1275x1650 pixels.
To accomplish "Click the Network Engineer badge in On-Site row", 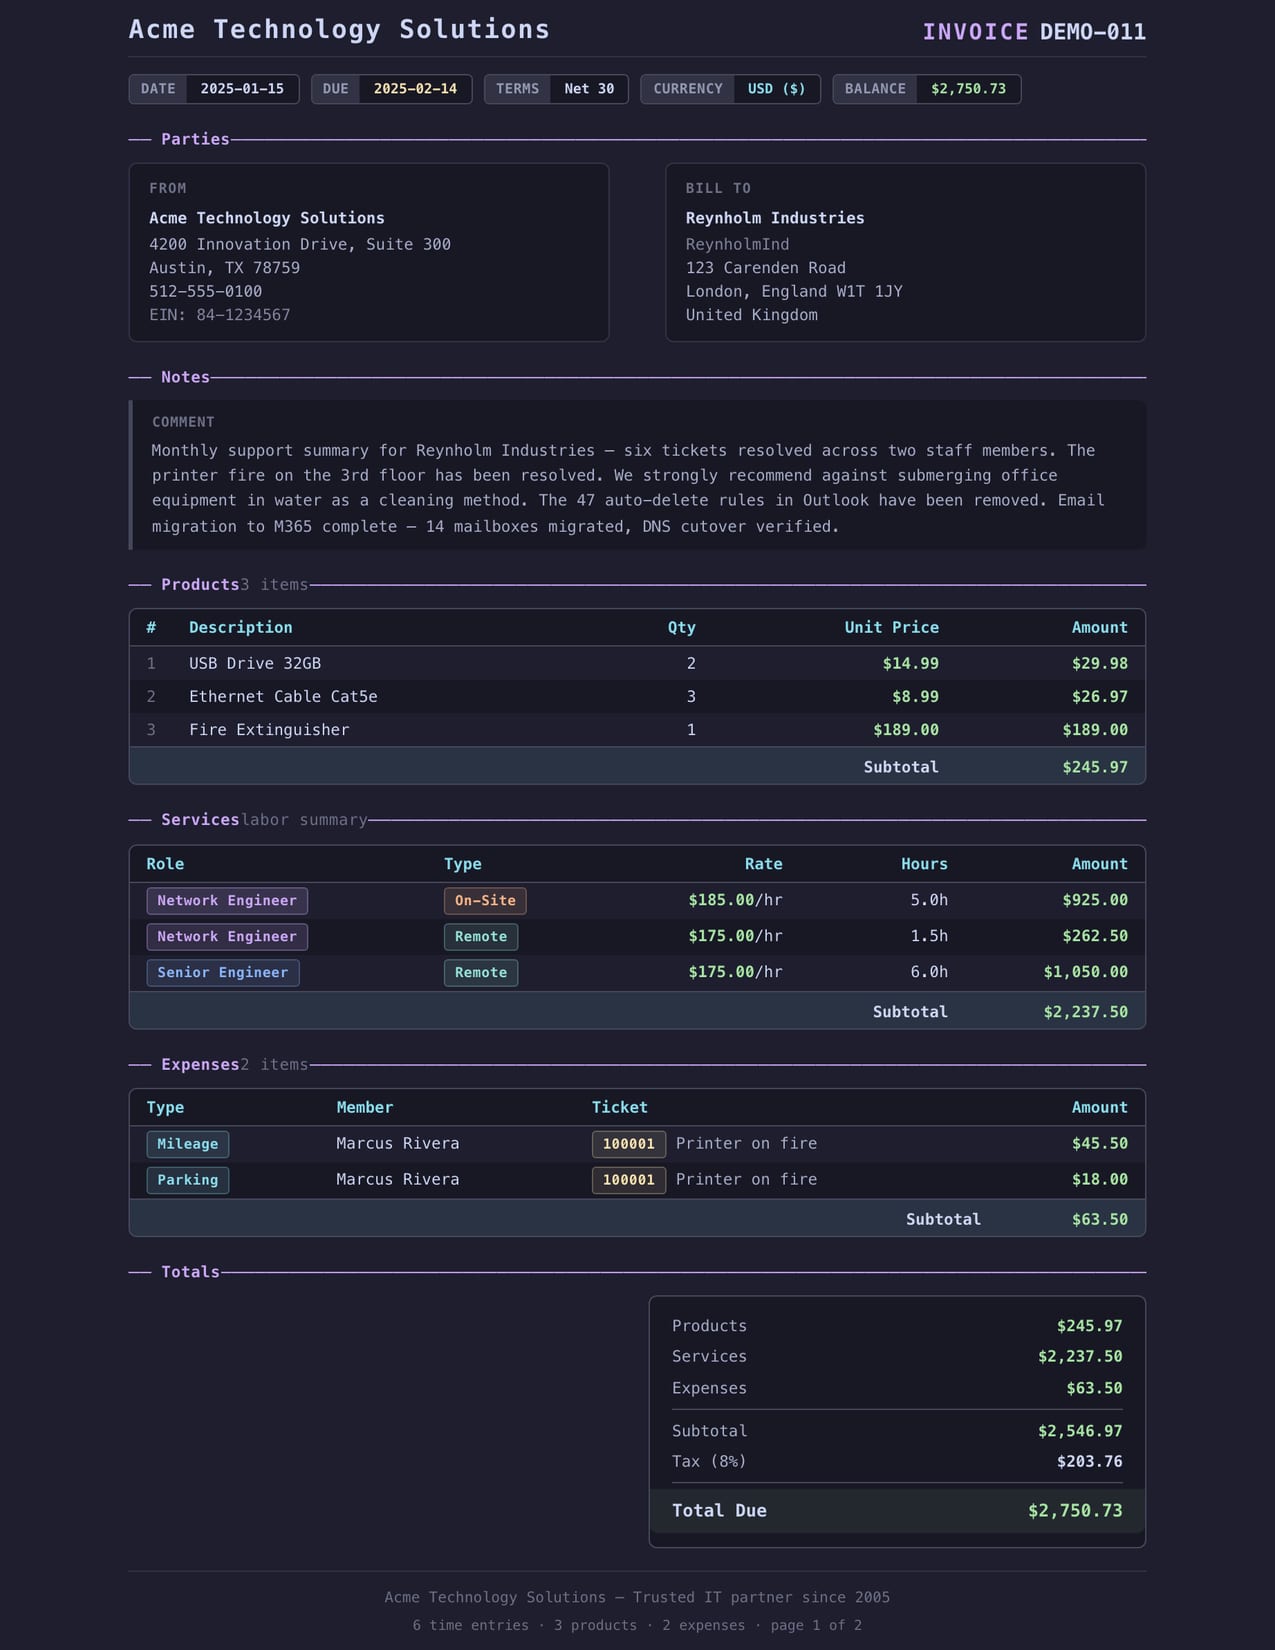I will (x=227, y=901).
